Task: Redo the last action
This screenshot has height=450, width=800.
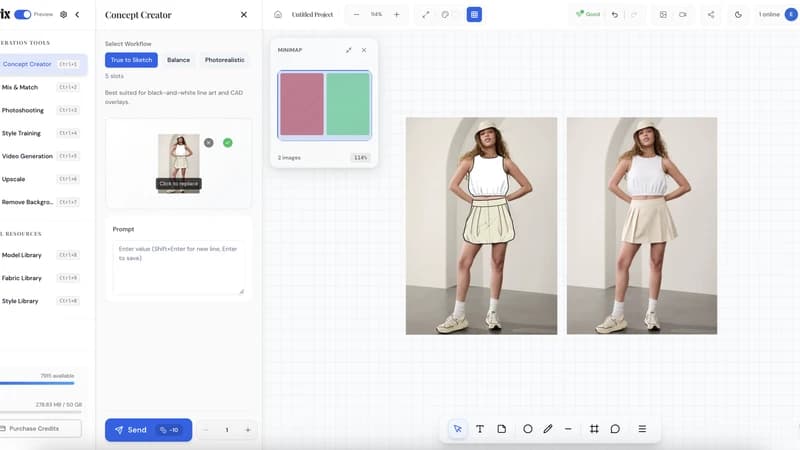Action: pyautogui.click(x=634, y=14)
